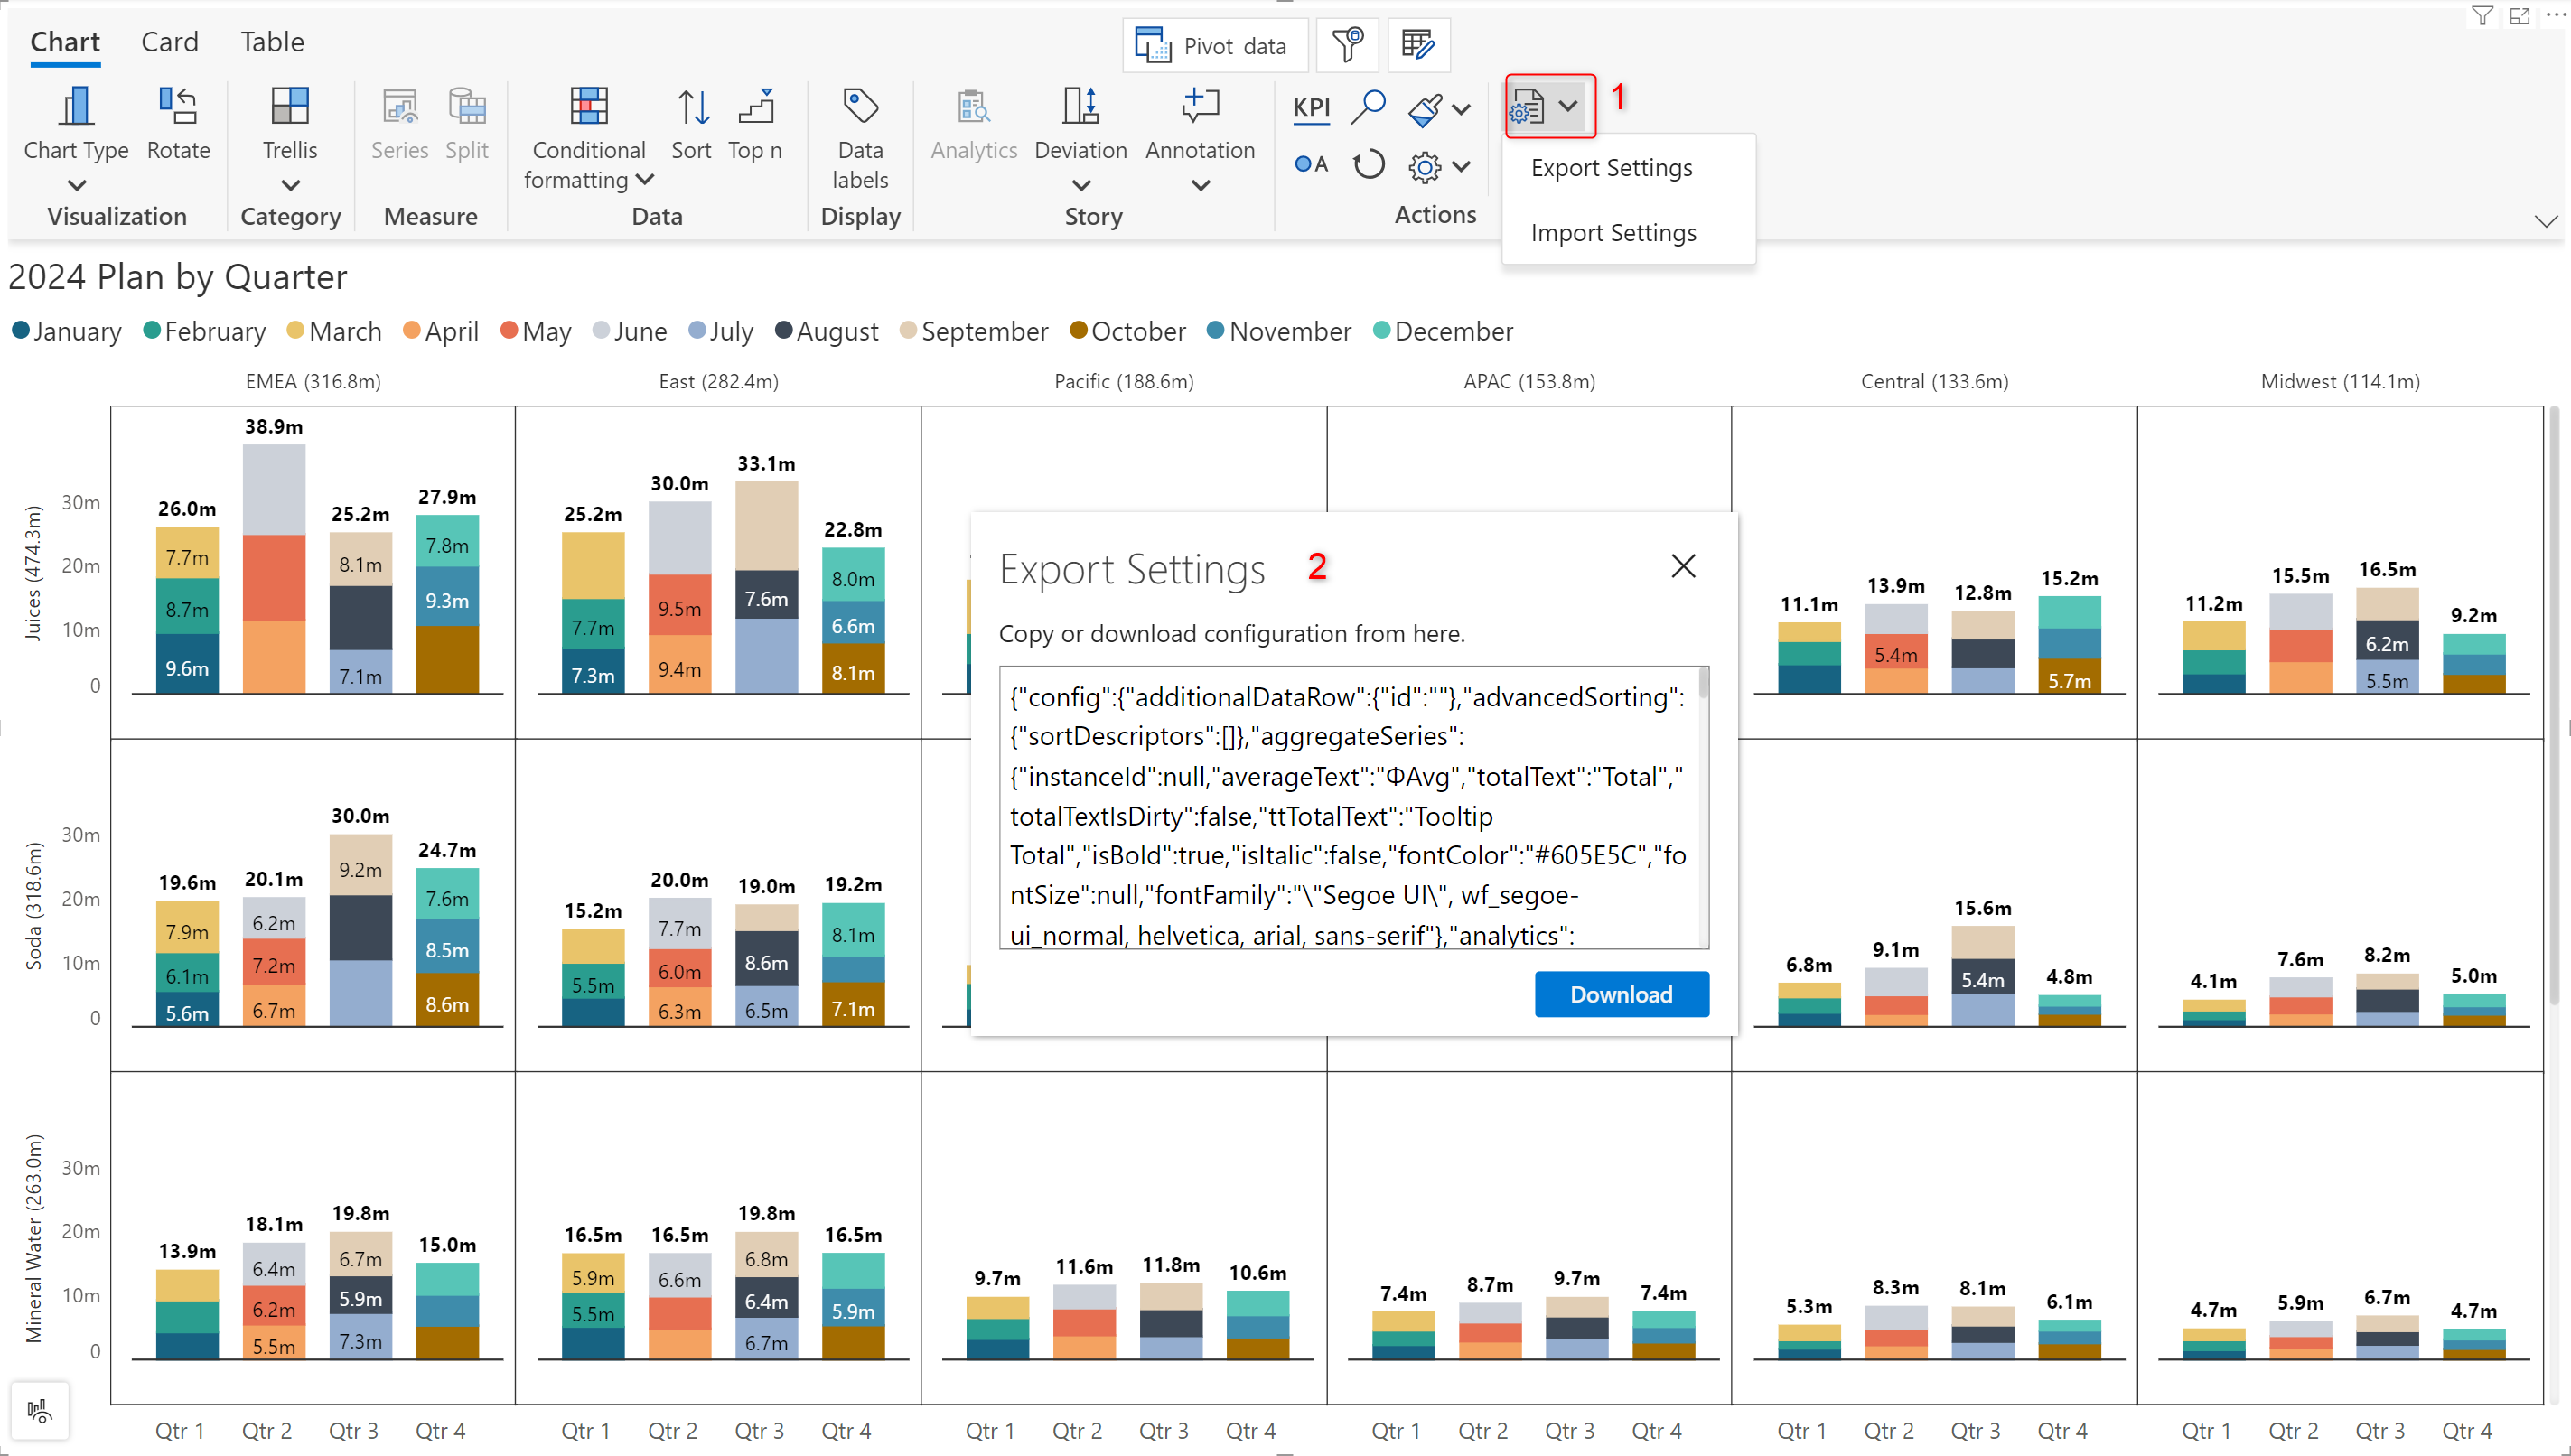Click the reset circular arrow icon
The width and height of the screenshot is (2571, 1456).
pos(1368,165)
